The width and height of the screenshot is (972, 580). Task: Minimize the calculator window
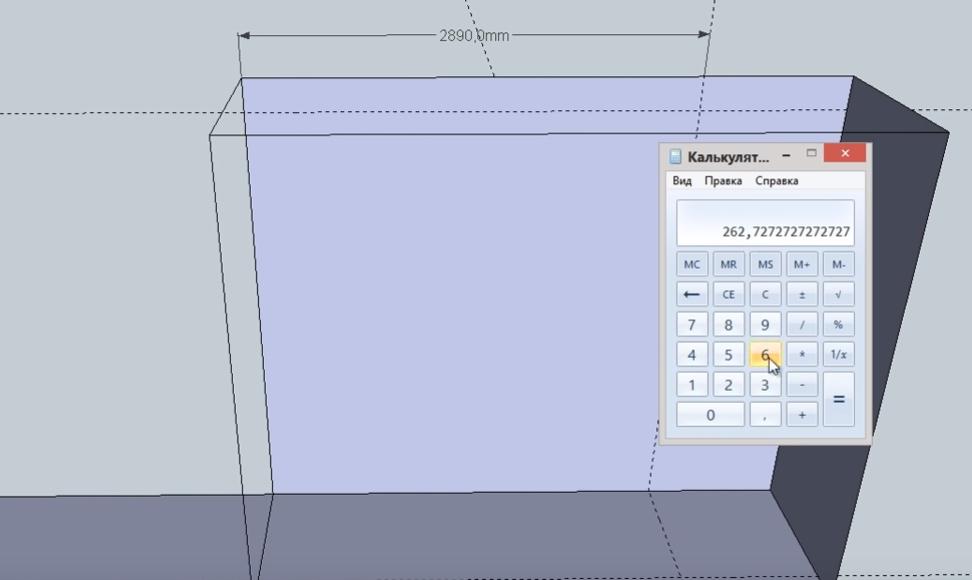[x=786, y=154]
